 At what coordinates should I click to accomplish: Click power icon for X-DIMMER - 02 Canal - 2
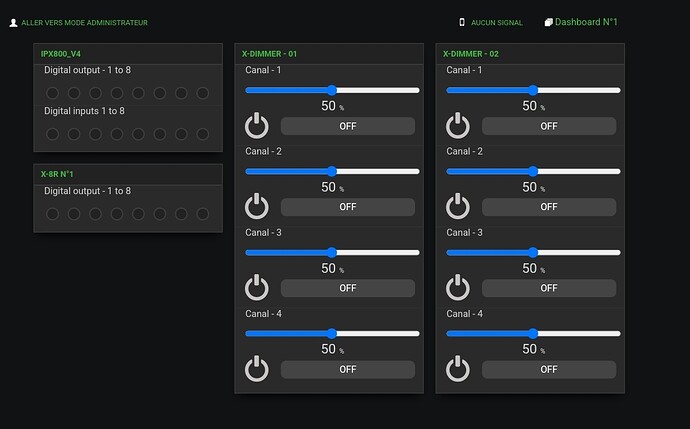point(458,206)
